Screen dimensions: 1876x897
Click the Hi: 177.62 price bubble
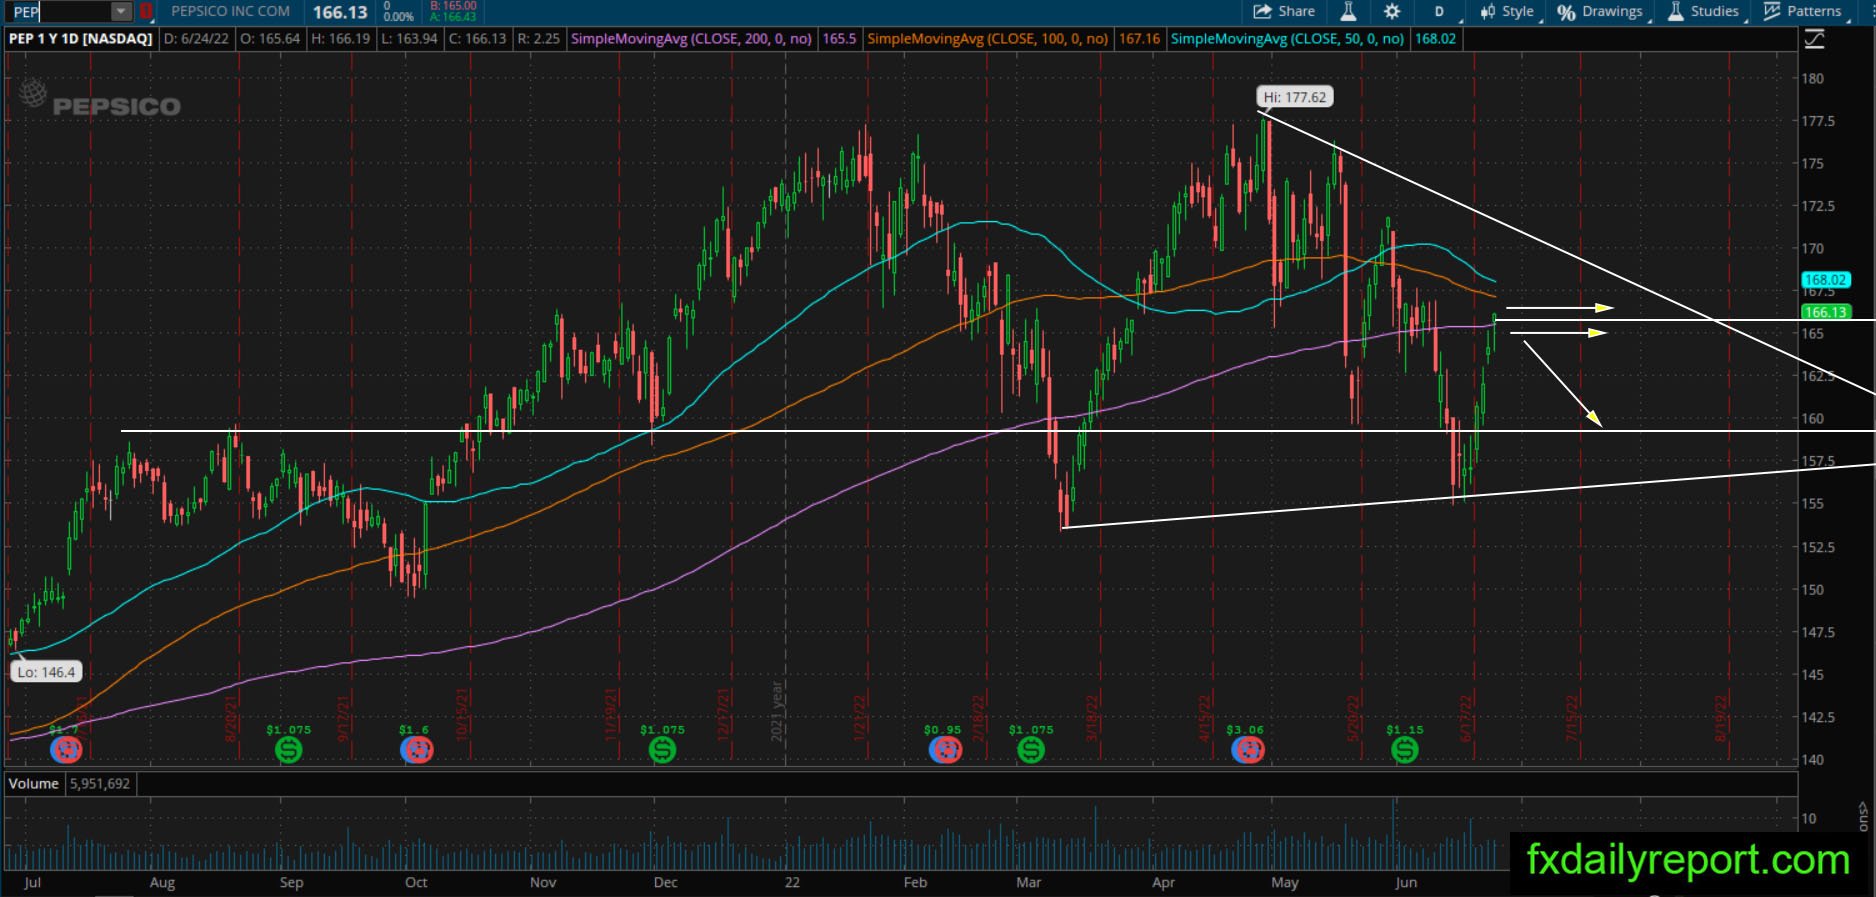pos(1295,97)
